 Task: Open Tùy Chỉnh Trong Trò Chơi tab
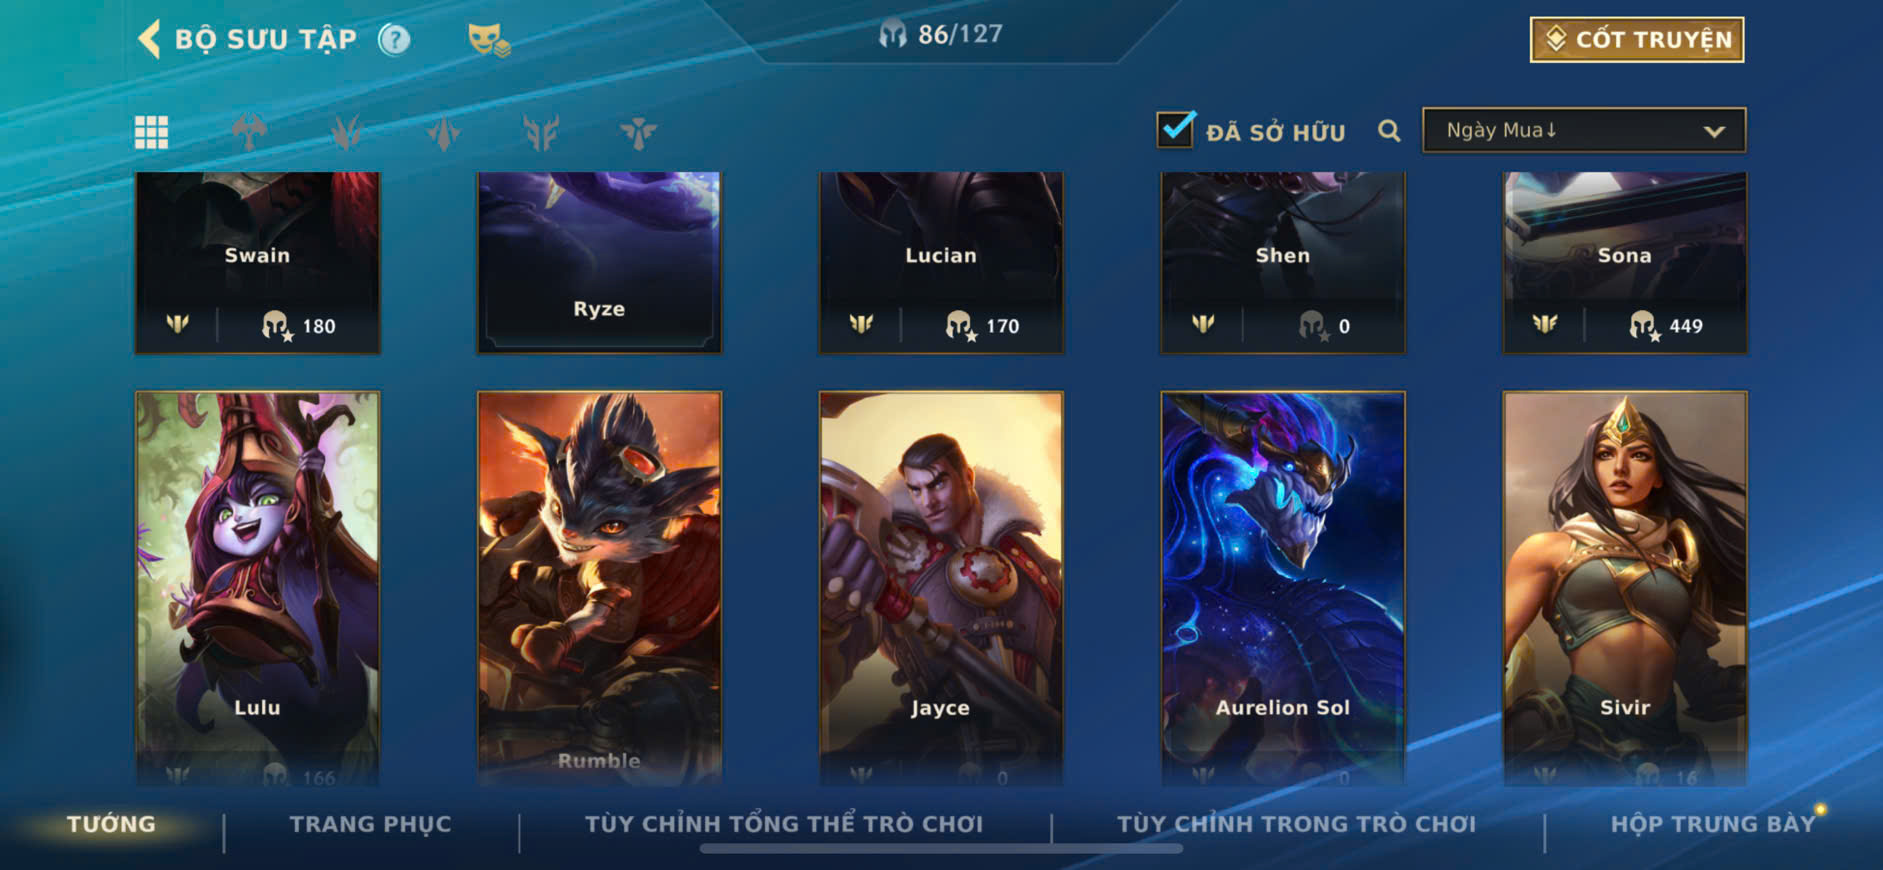1296,824
